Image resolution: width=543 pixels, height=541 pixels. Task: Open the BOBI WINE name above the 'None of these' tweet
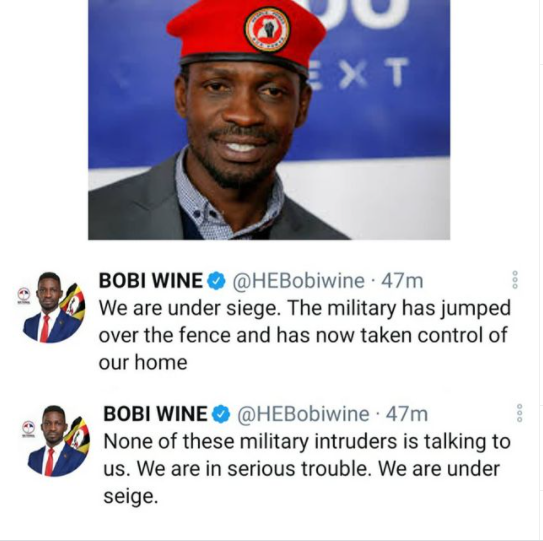click(155, 414)
